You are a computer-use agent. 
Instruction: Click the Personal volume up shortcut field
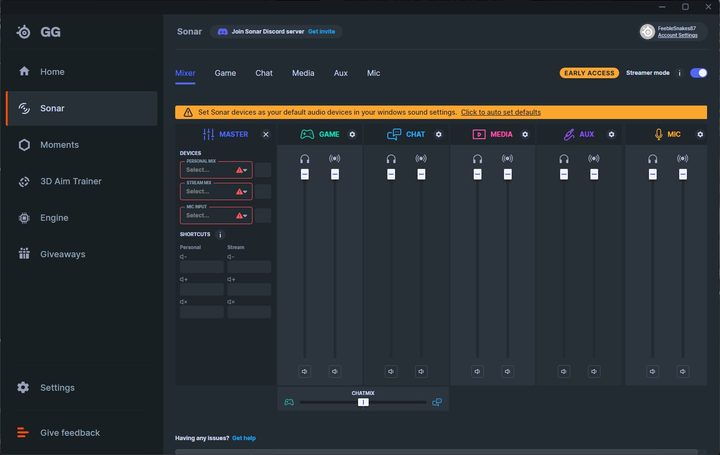tap(202, 290)
